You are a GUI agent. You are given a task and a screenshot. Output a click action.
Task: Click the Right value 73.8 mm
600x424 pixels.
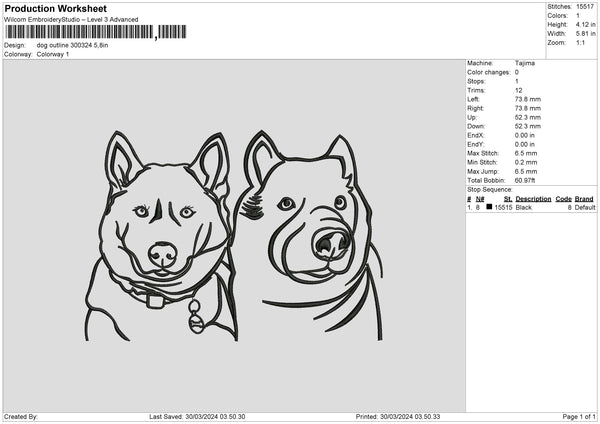528,108
